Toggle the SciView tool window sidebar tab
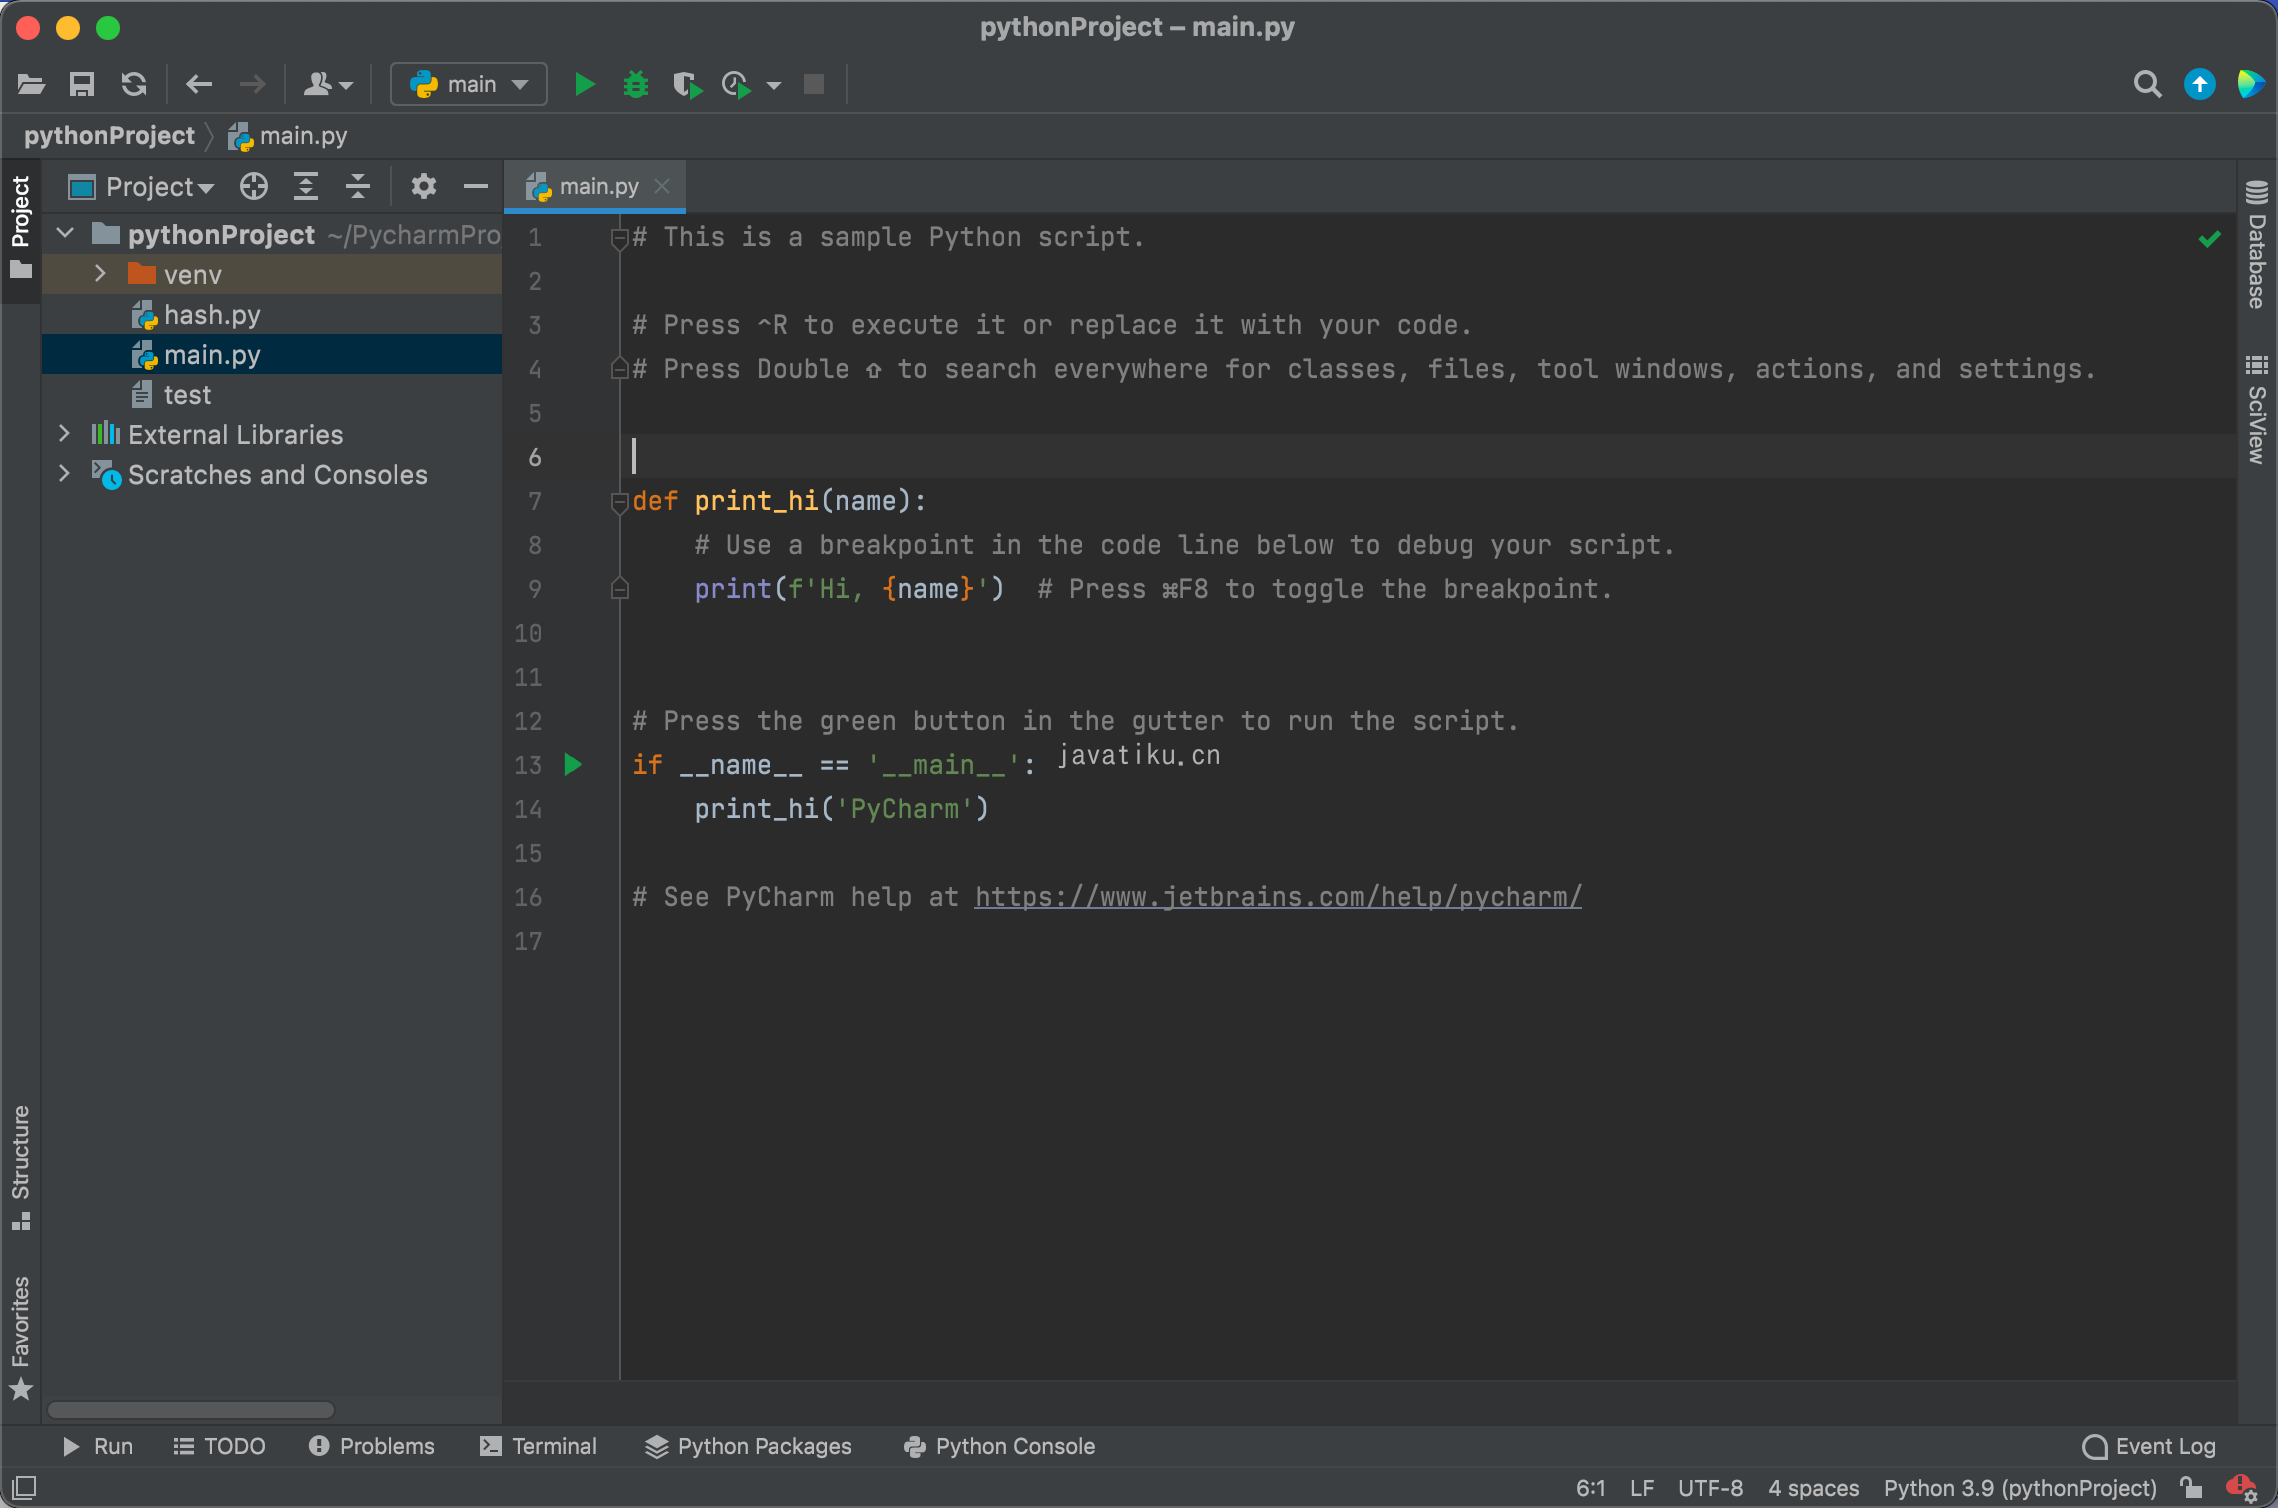The width and height of the screenshot is (2278, 1508). pos(2257,409)
